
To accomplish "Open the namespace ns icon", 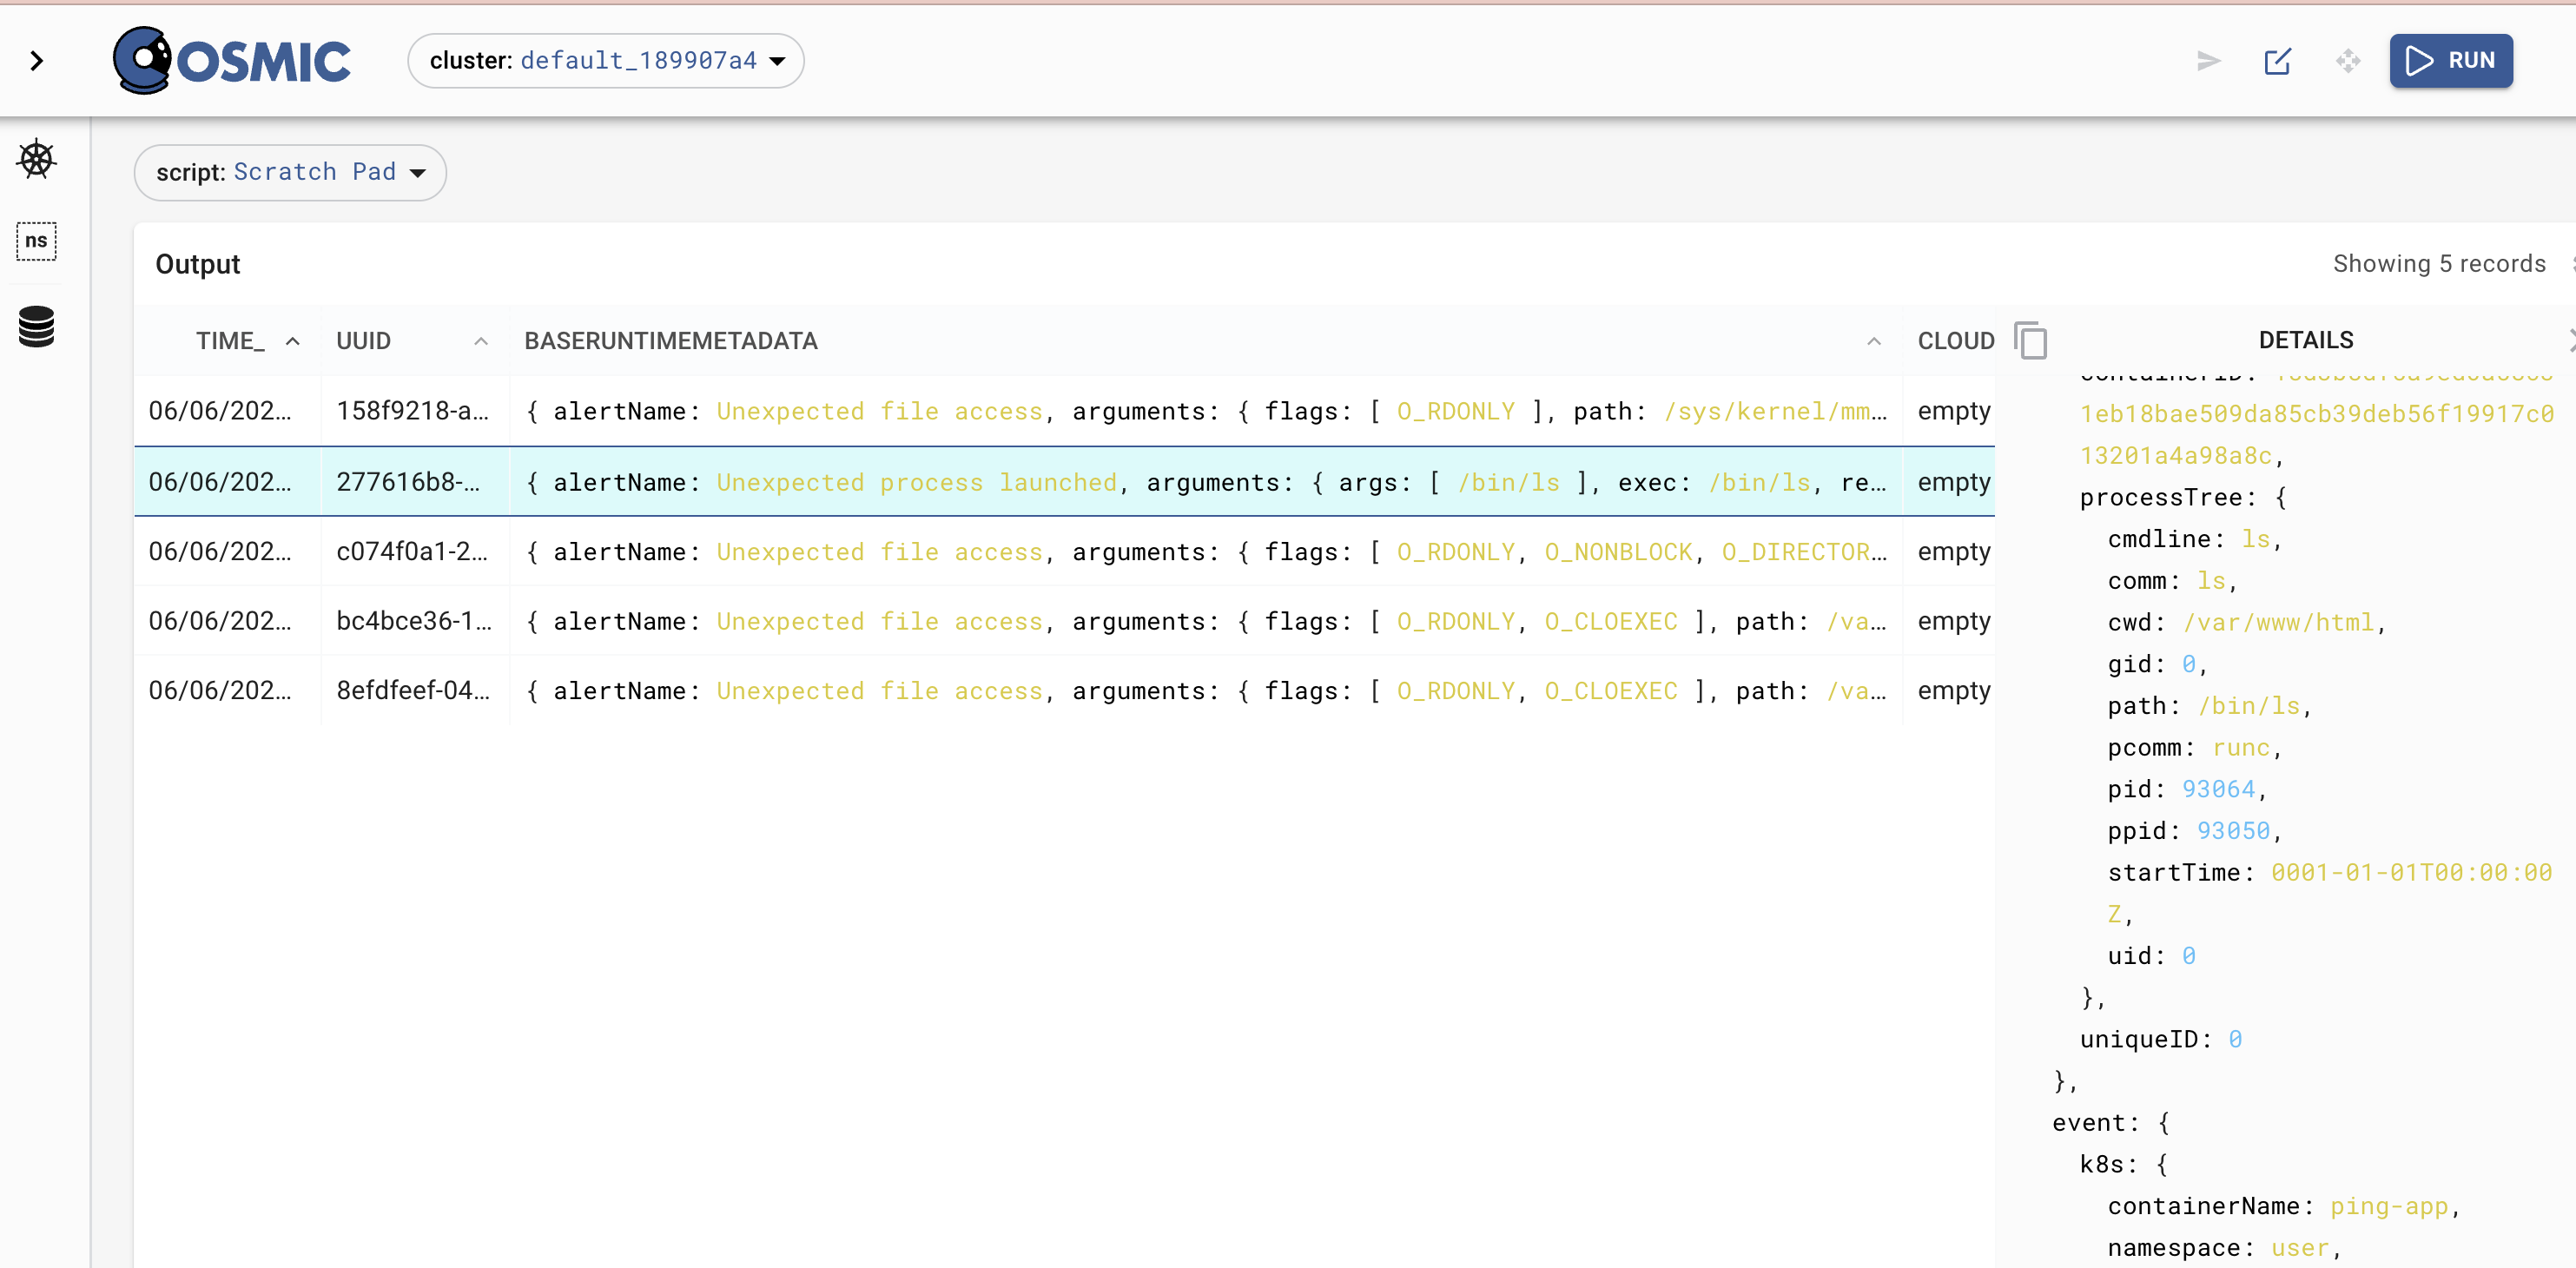I will tap(36, 241).
